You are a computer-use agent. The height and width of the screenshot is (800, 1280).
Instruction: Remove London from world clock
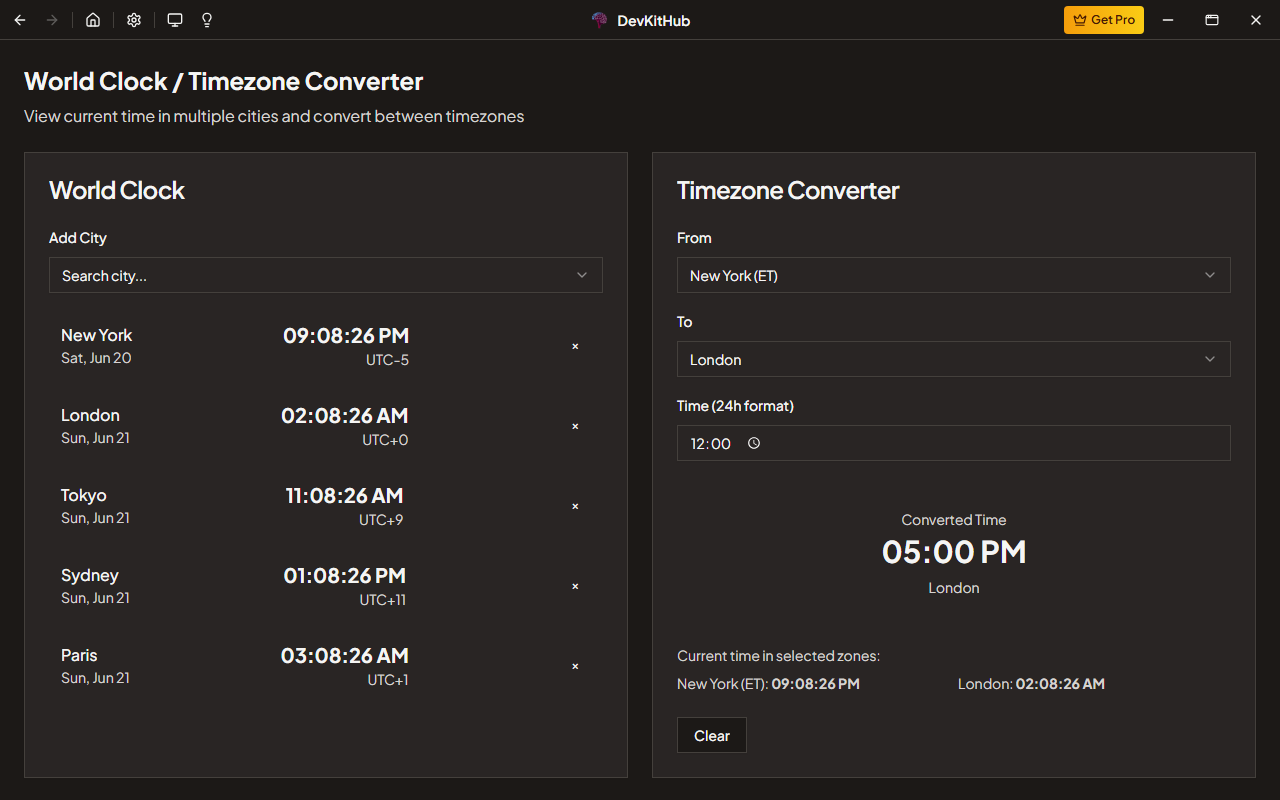pyautogui.click(x=575, y=426)
